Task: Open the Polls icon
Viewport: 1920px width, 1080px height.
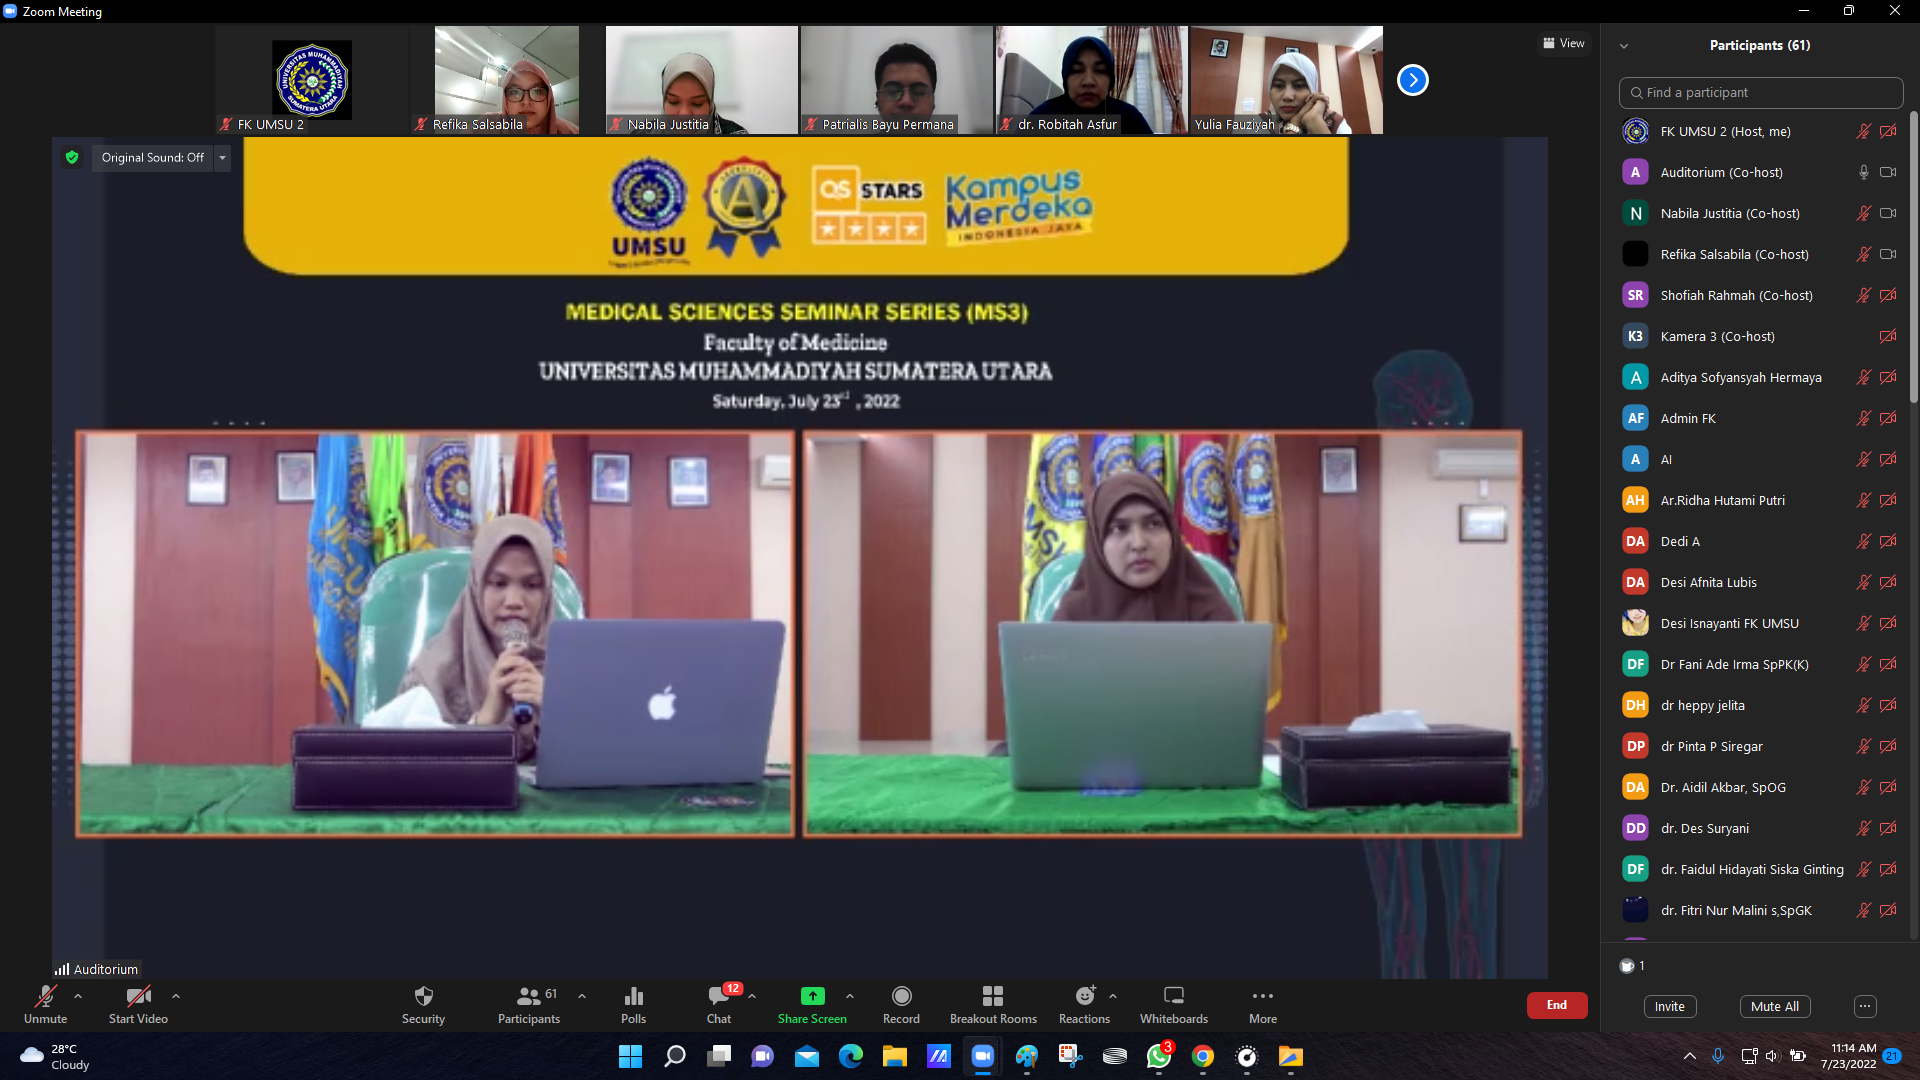Action: point(633,996)
